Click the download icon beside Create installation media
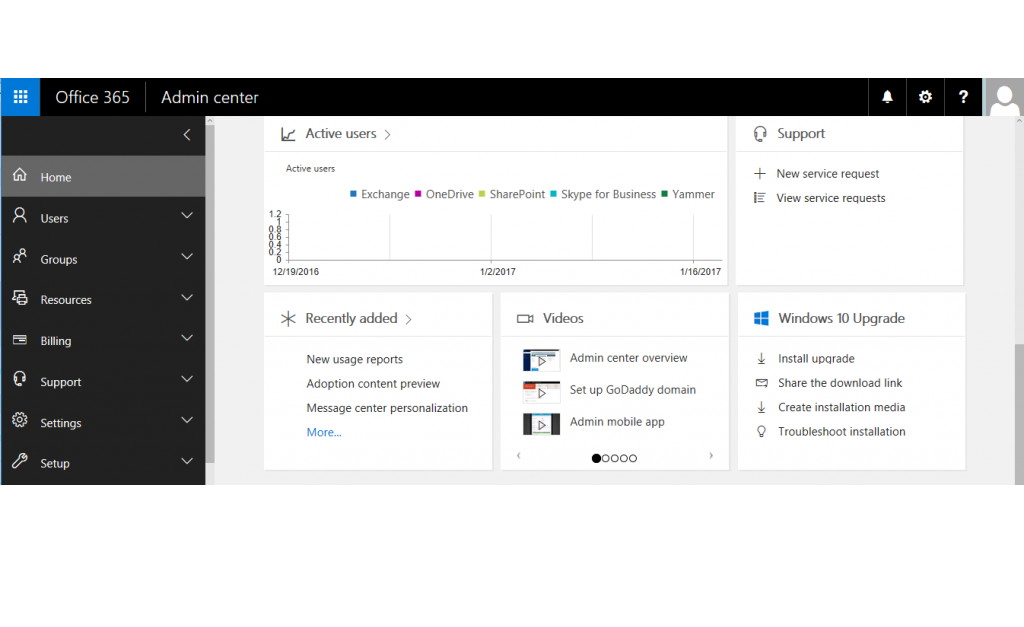 (x=761, y=408)
